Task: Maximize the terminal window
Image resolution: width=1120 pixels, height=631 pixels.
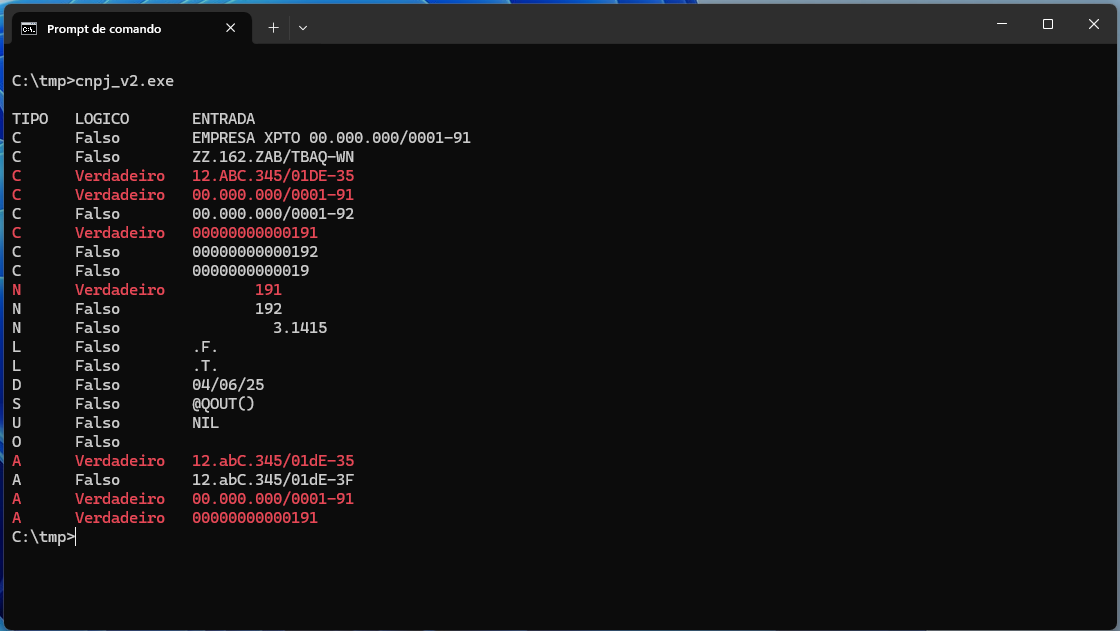Action: (1047, 24)
